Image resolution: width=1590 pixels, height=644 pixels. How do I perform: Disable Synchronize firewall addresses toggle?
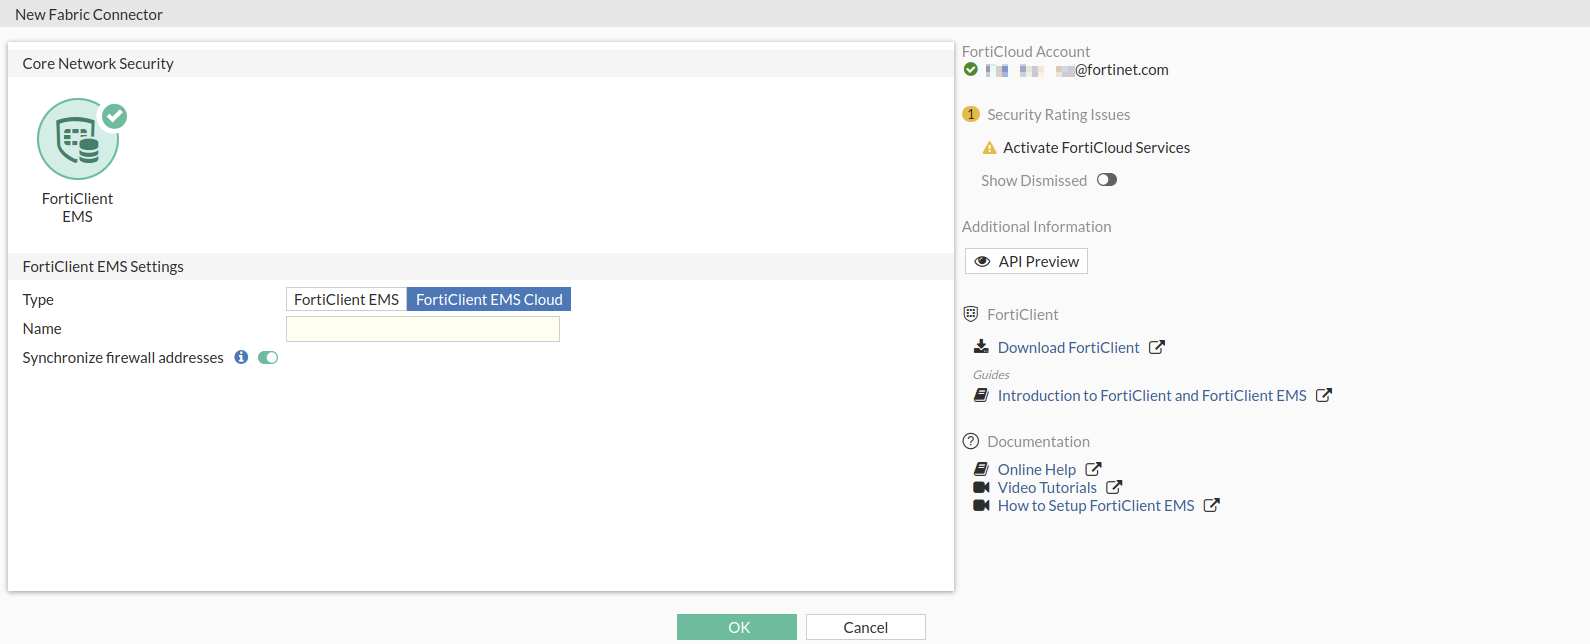pyautogui.click(x=268, y=357)
